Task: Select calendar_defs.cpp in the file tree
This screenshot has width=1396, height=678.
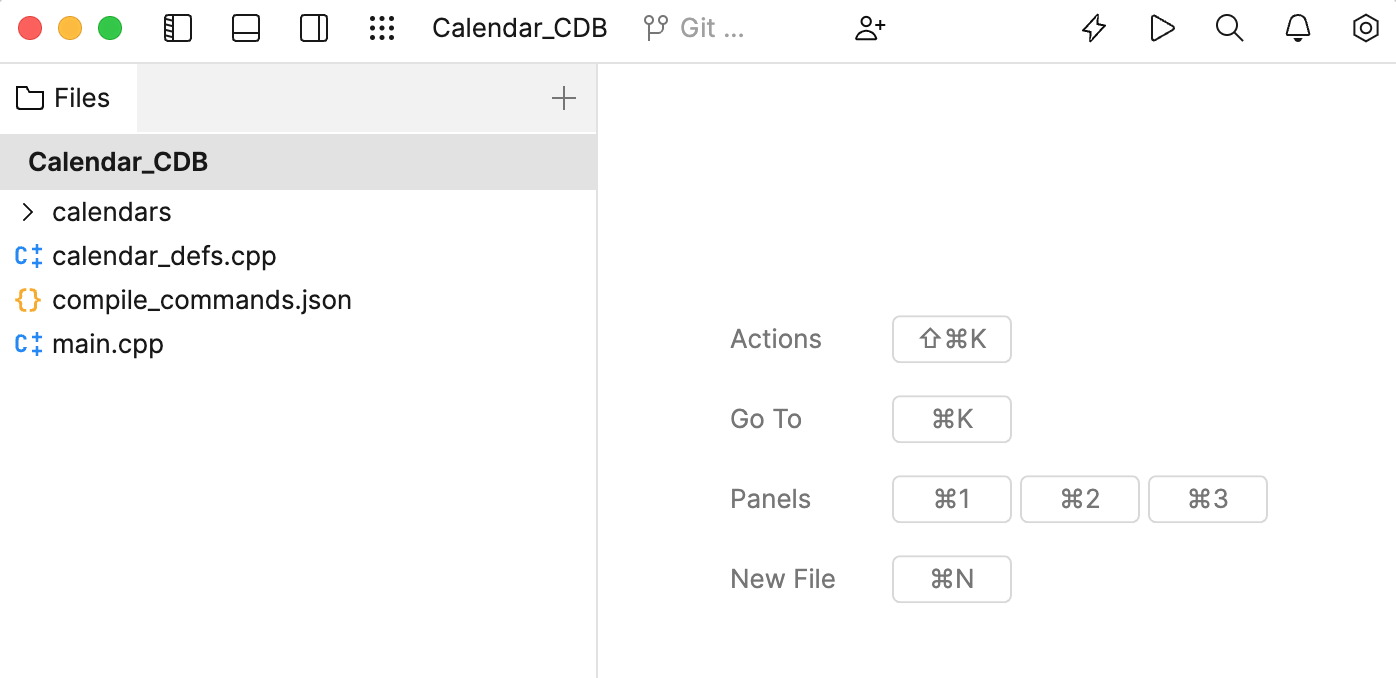Action: click(x=164, y=256)
